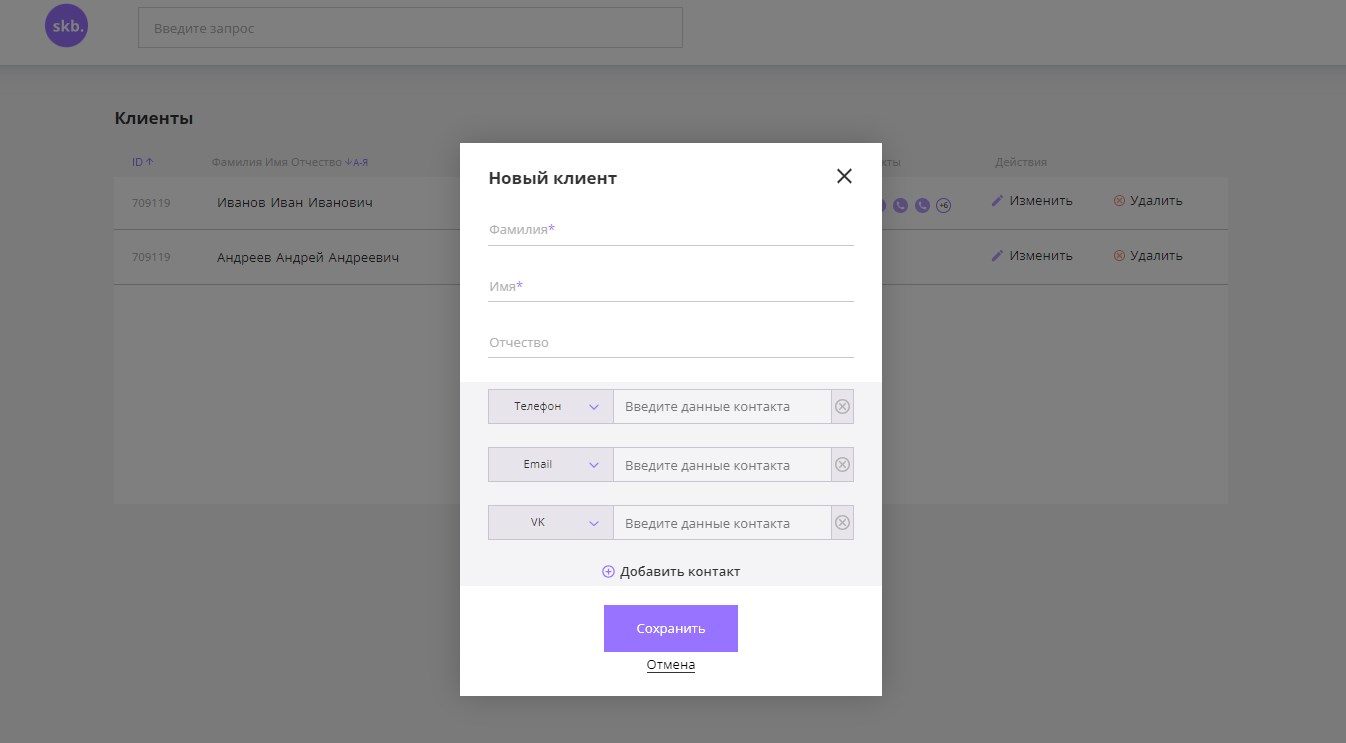Open the Email contact type dropdown
This screenshot has height=743, width=1346.
tap(550, 465)
